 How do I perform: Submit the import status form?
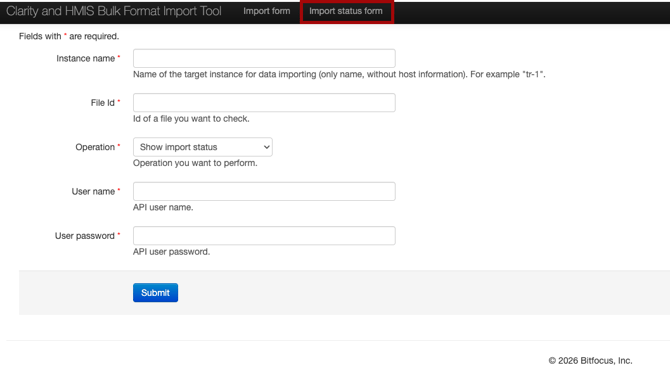pos(156,293)
